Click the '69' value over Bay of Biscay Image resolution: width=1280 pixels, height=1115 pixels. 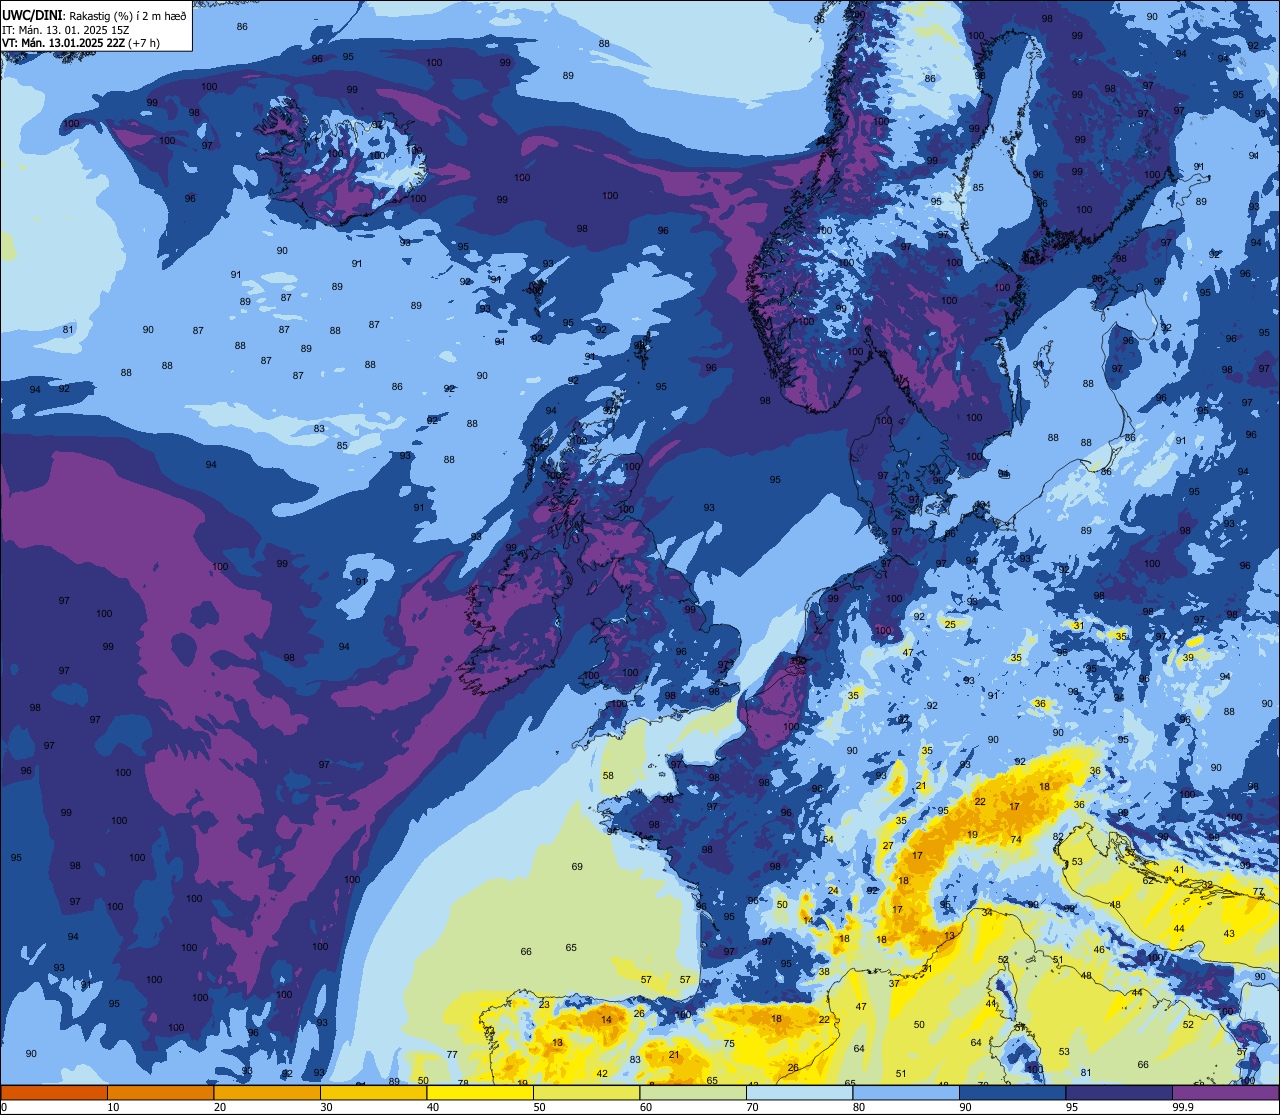coord(577,866)
